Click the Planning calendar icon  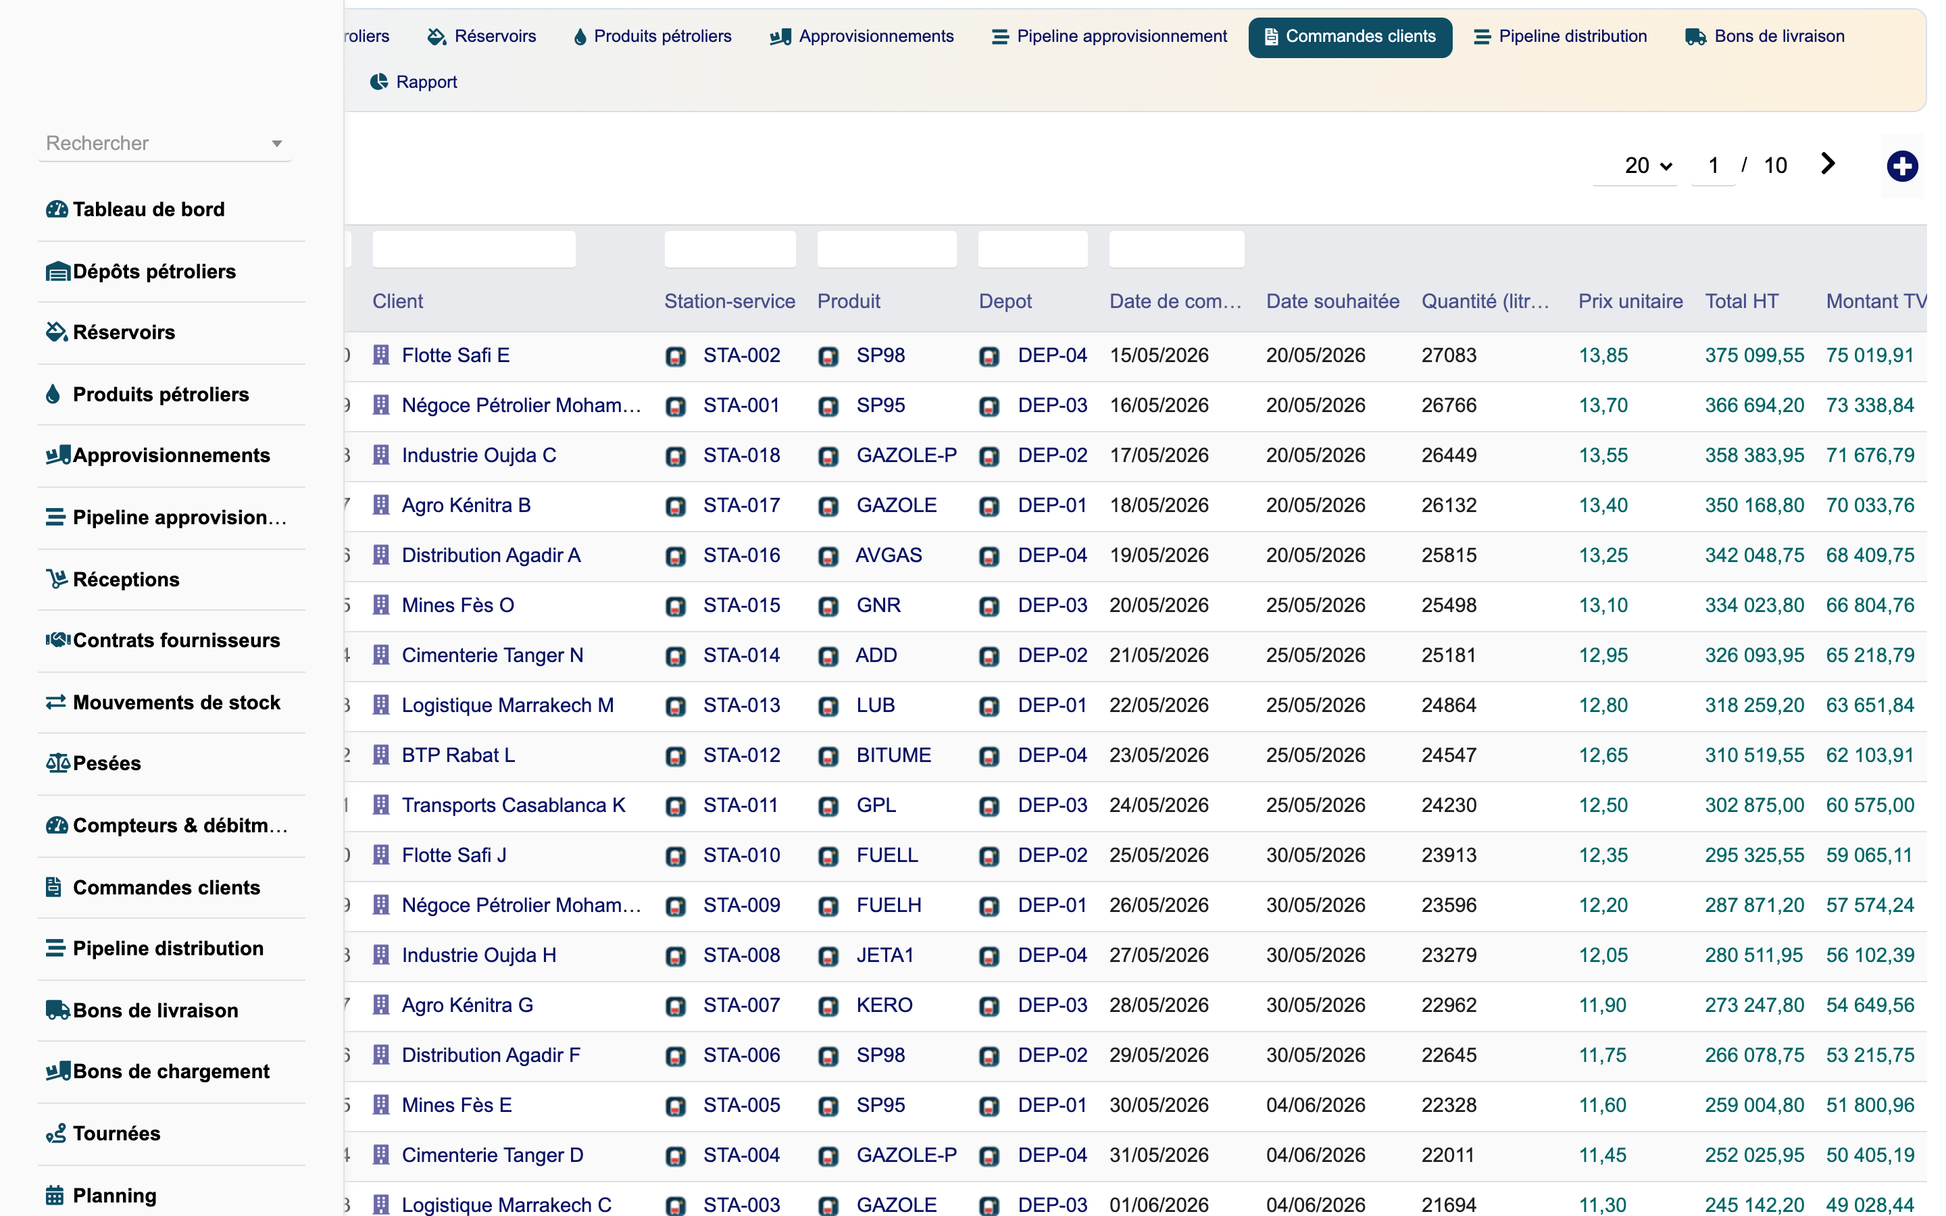[x=55, y=1195]
